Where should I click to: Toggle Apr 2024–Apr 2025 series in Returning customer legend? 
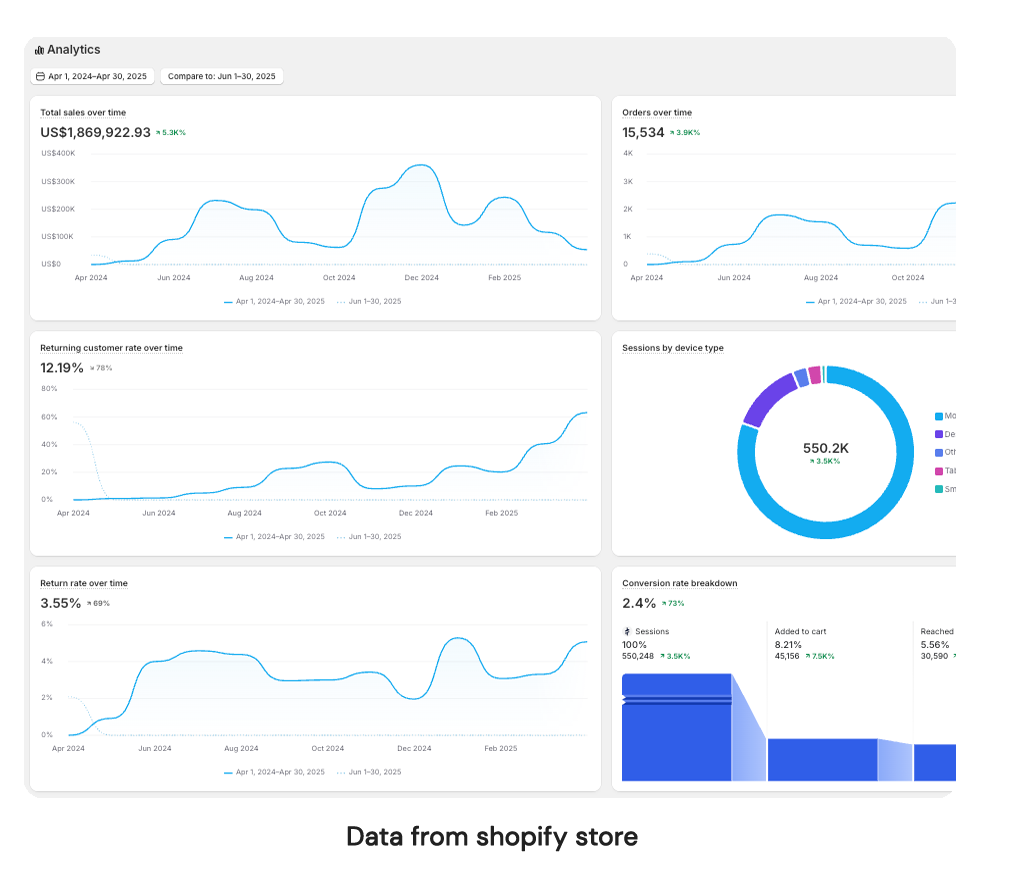coord(280,537)
